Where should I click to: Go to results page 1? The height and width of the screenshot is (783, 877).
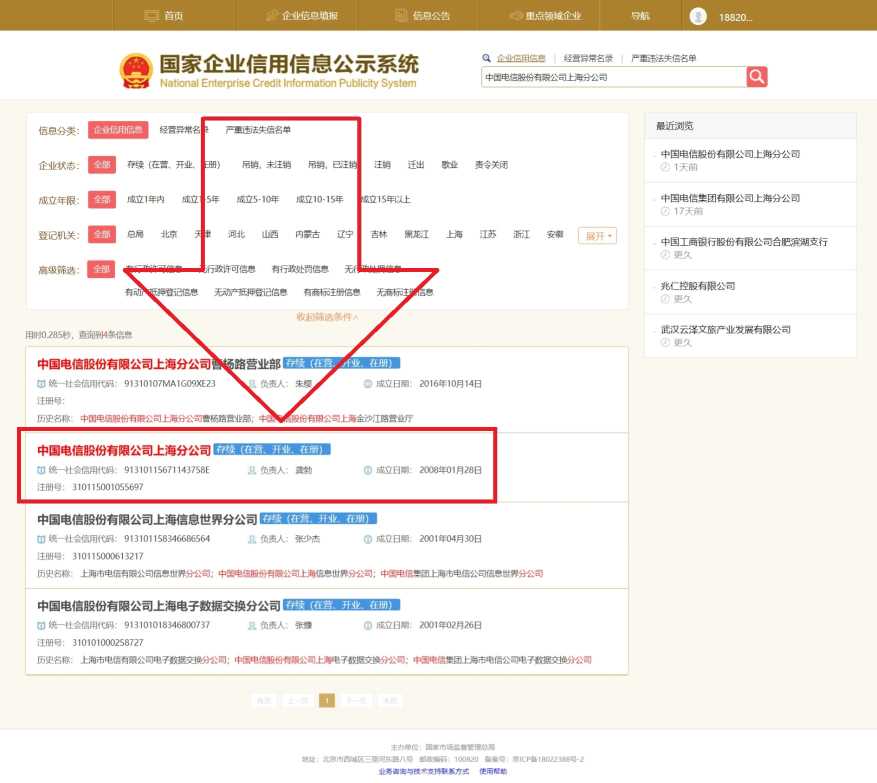(x=327, y=700)
